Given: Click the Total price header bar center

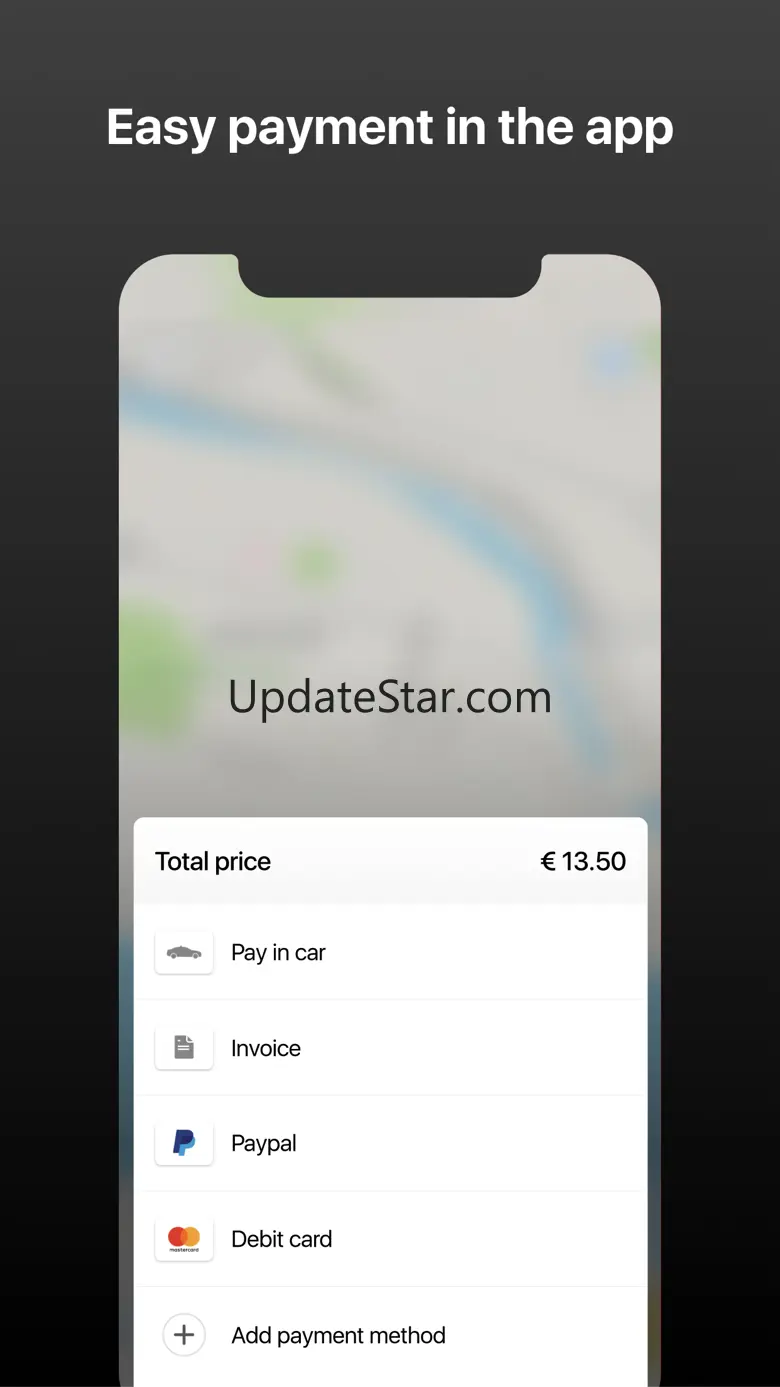Looking at the screenshot, I should coord(391,861).
